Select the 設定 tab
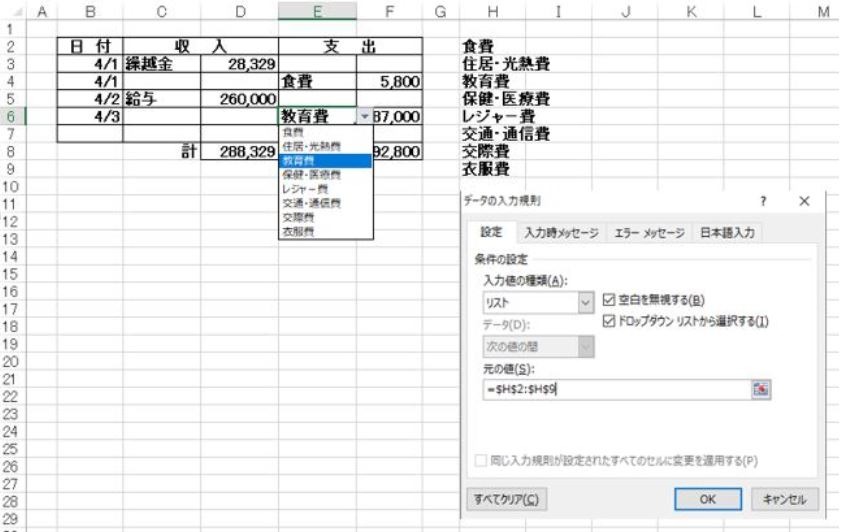Screen dimensions: 843x532 pos(491,233)
